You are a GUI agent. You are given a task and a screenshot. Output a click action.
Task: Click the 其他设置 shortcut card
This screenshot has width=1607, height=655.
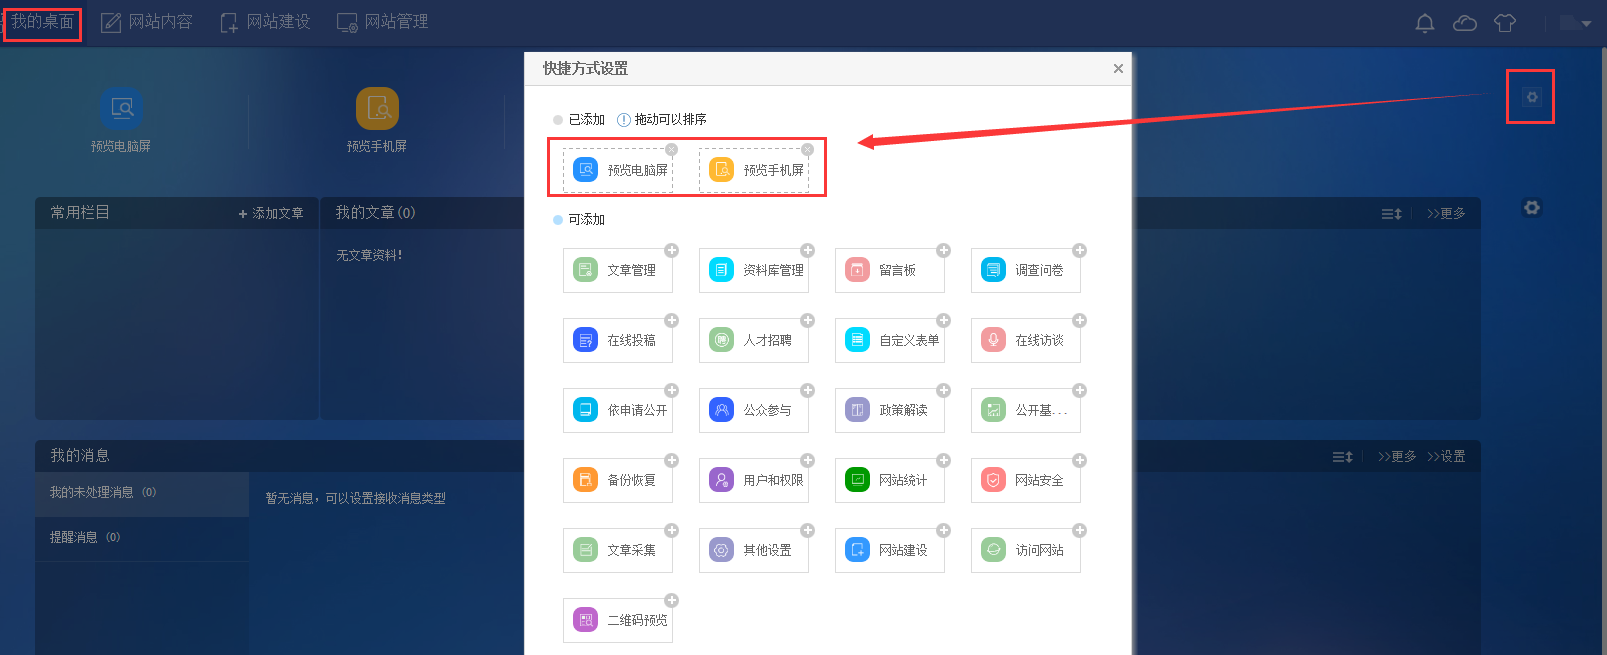pos(754,550)
